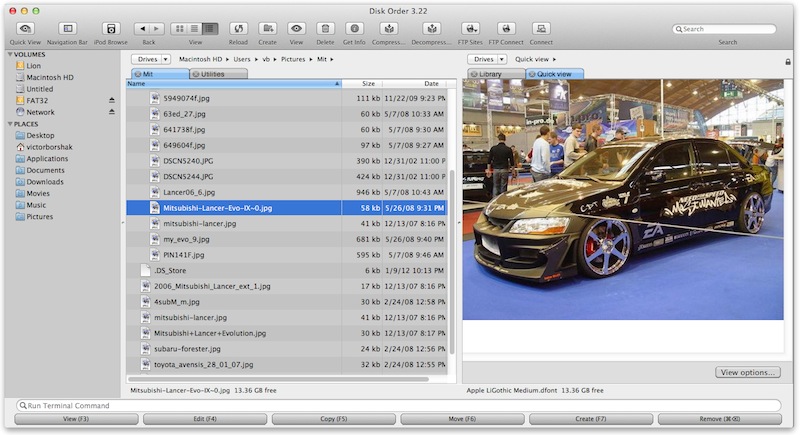This screenshot has height=435, width=800.
Task: Click the FTP Connect toolbar icon
Action: [x=507, y=29]
